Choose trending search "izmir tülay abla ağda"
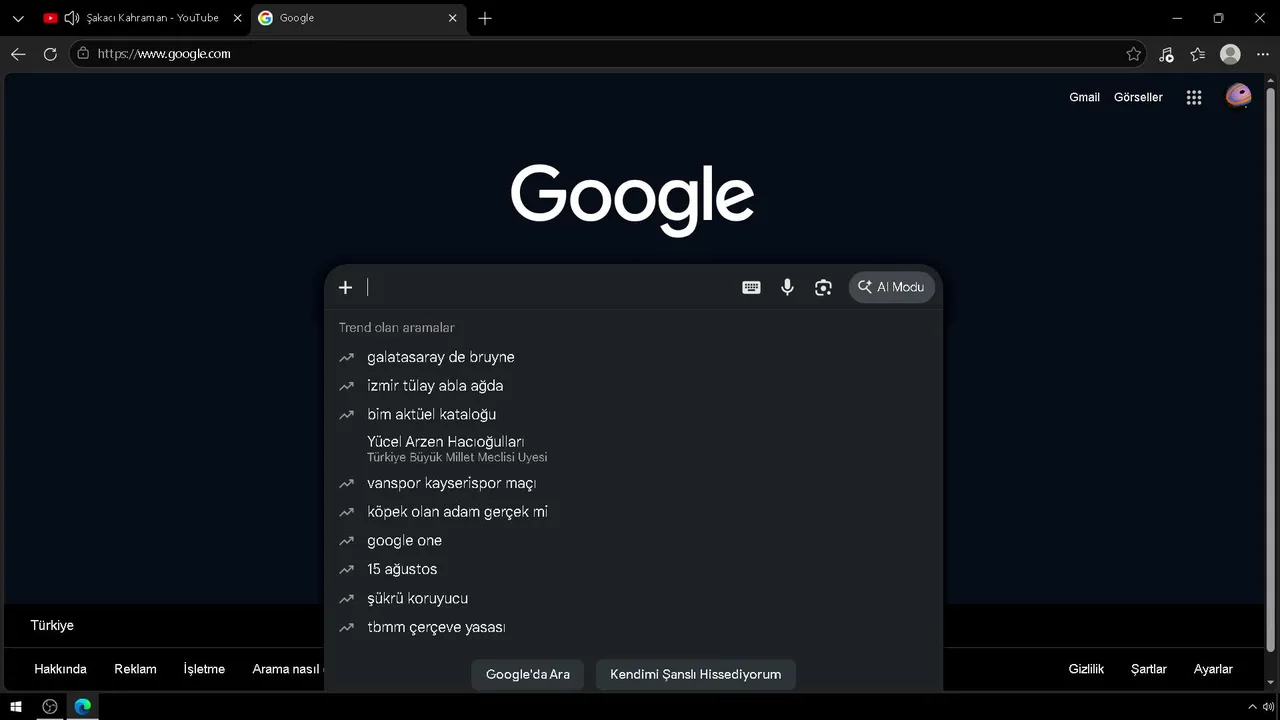Image resolution: width=1280 pixels, height=720 pixels. tap(633, 386)
